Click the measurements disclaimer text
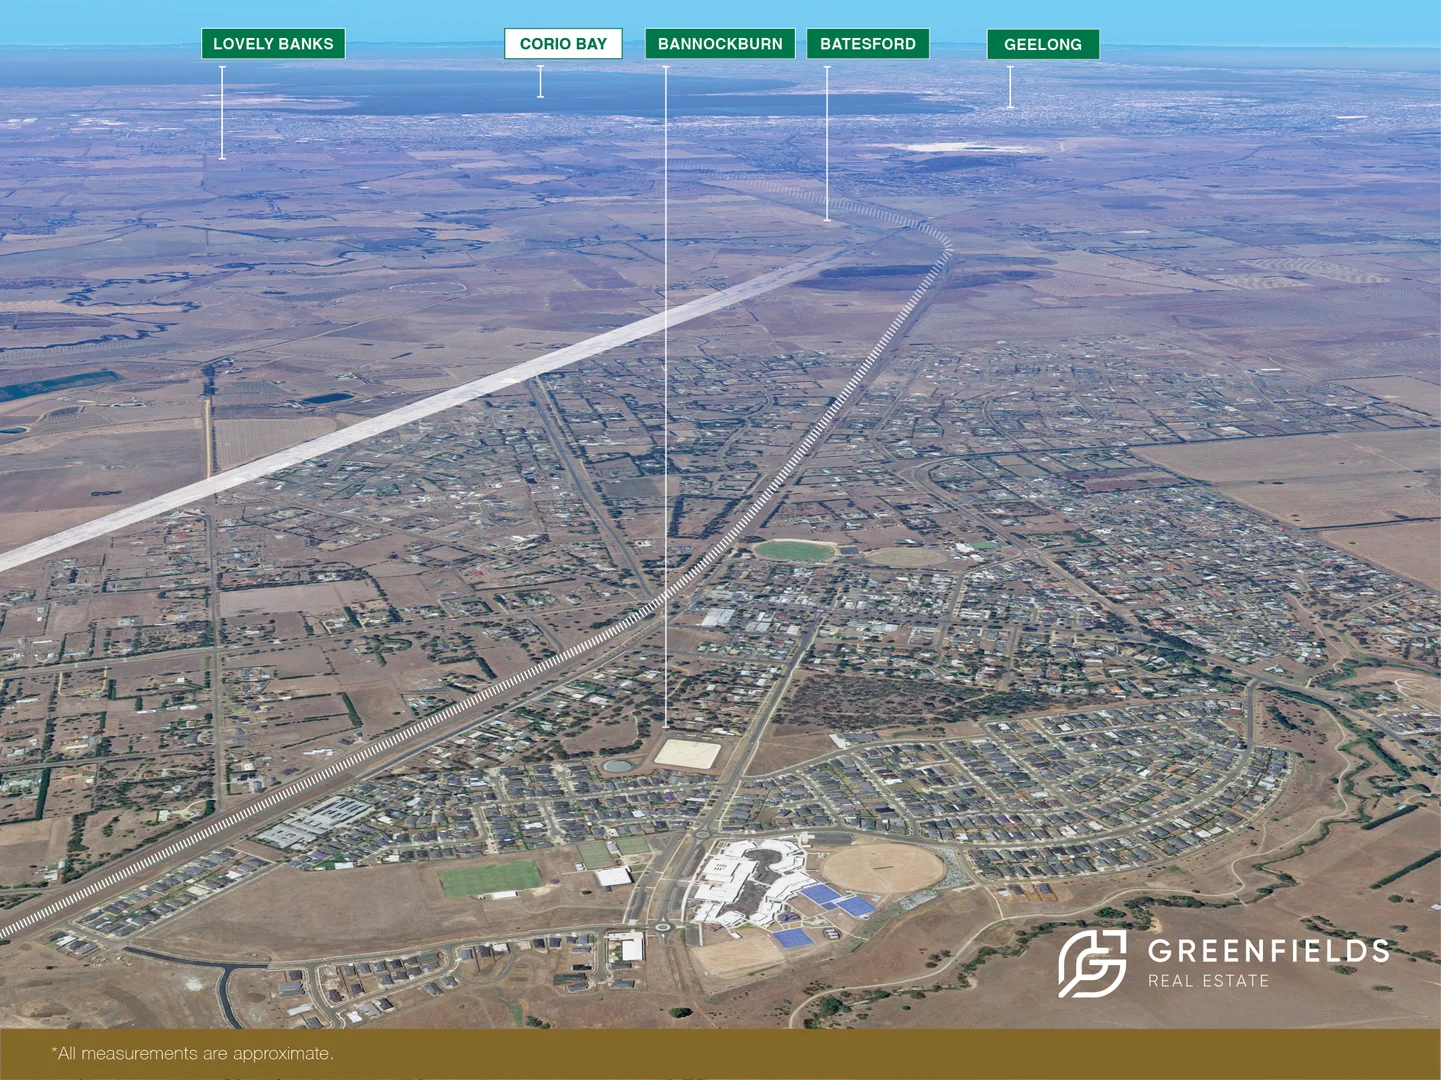 pyautogui.click(x=191, y=1053)
